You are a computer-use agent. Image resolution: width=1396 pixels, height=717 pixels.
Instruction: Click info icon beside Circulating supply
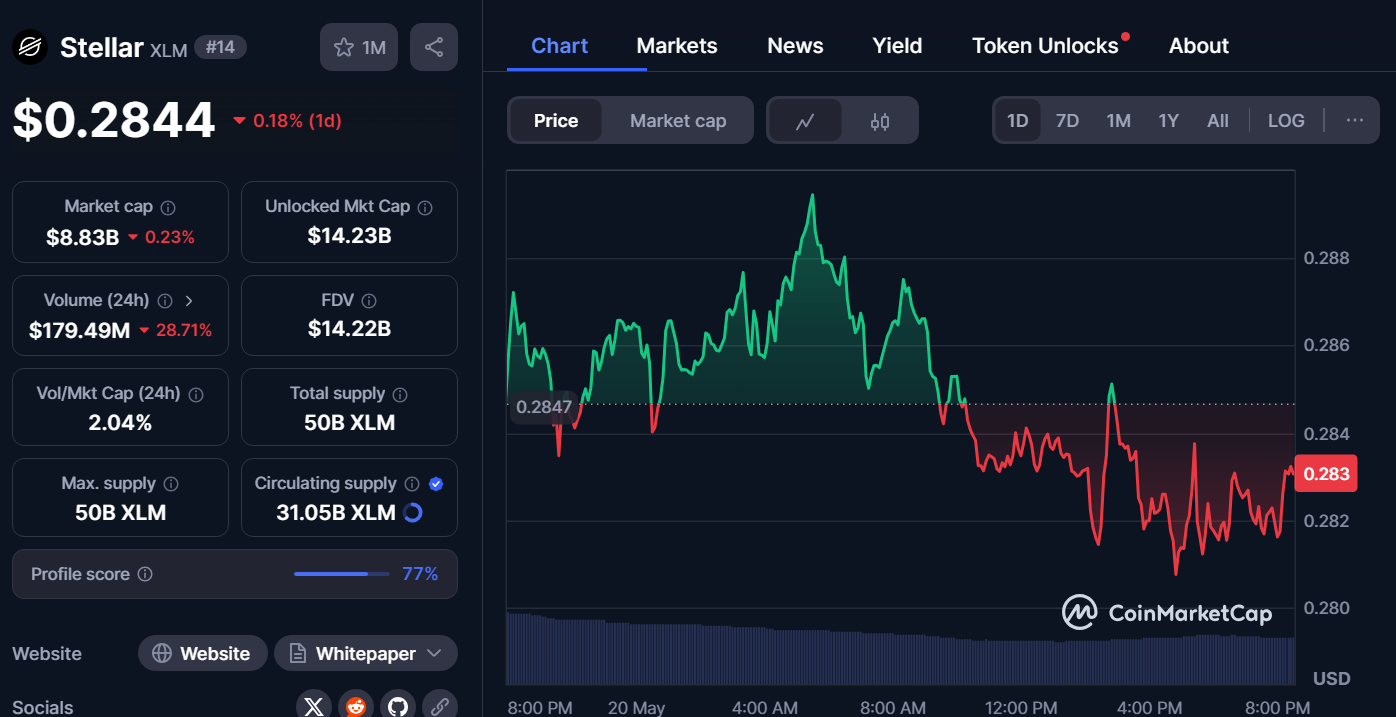[411, 484]
